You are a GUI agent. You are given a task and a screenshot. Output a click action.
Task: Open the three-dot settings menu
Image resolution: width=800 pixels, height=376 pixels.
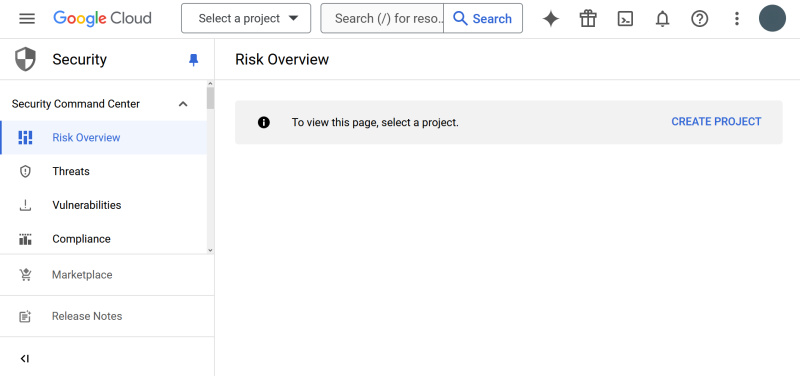tap(736, 19)
